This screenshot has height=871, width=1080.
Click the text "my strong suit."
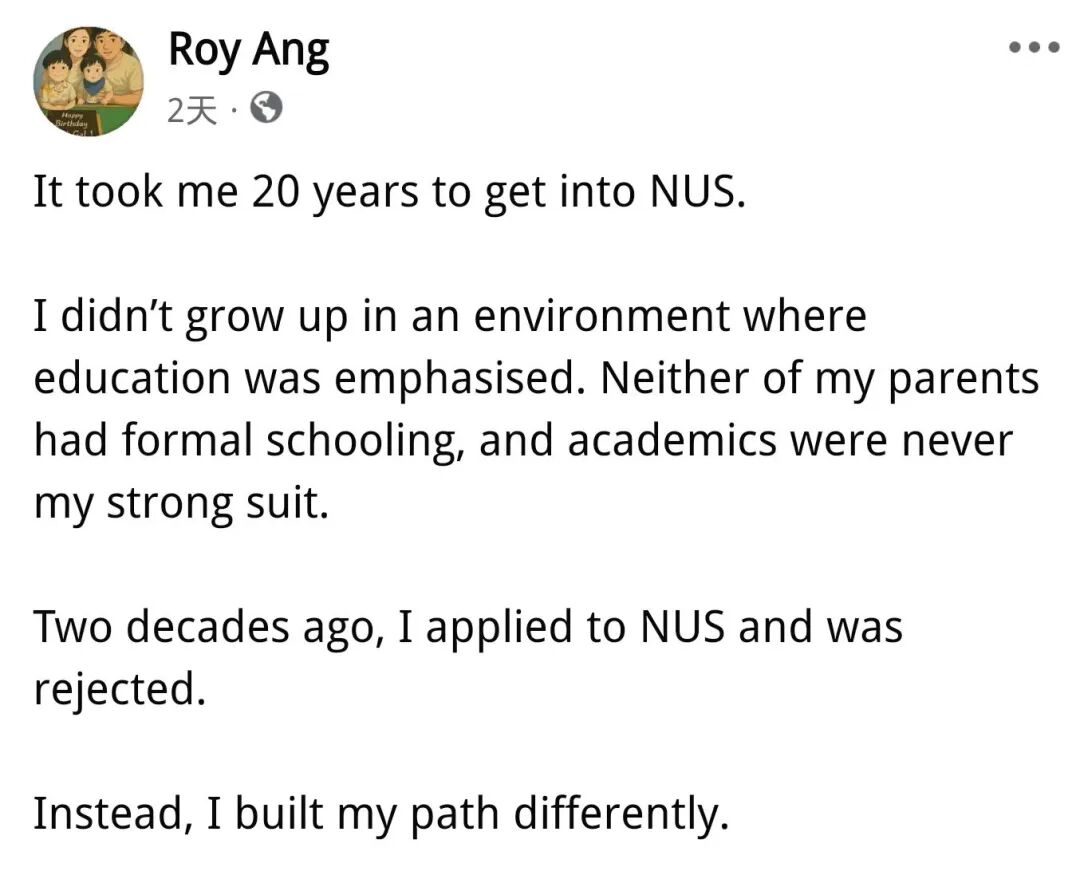(181, 503)
